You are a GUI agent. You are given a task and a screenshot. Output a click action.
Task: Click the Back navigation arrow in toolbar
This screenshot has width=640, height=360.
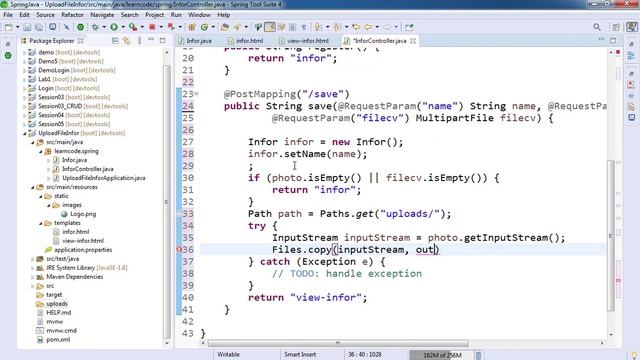[368, 27]
